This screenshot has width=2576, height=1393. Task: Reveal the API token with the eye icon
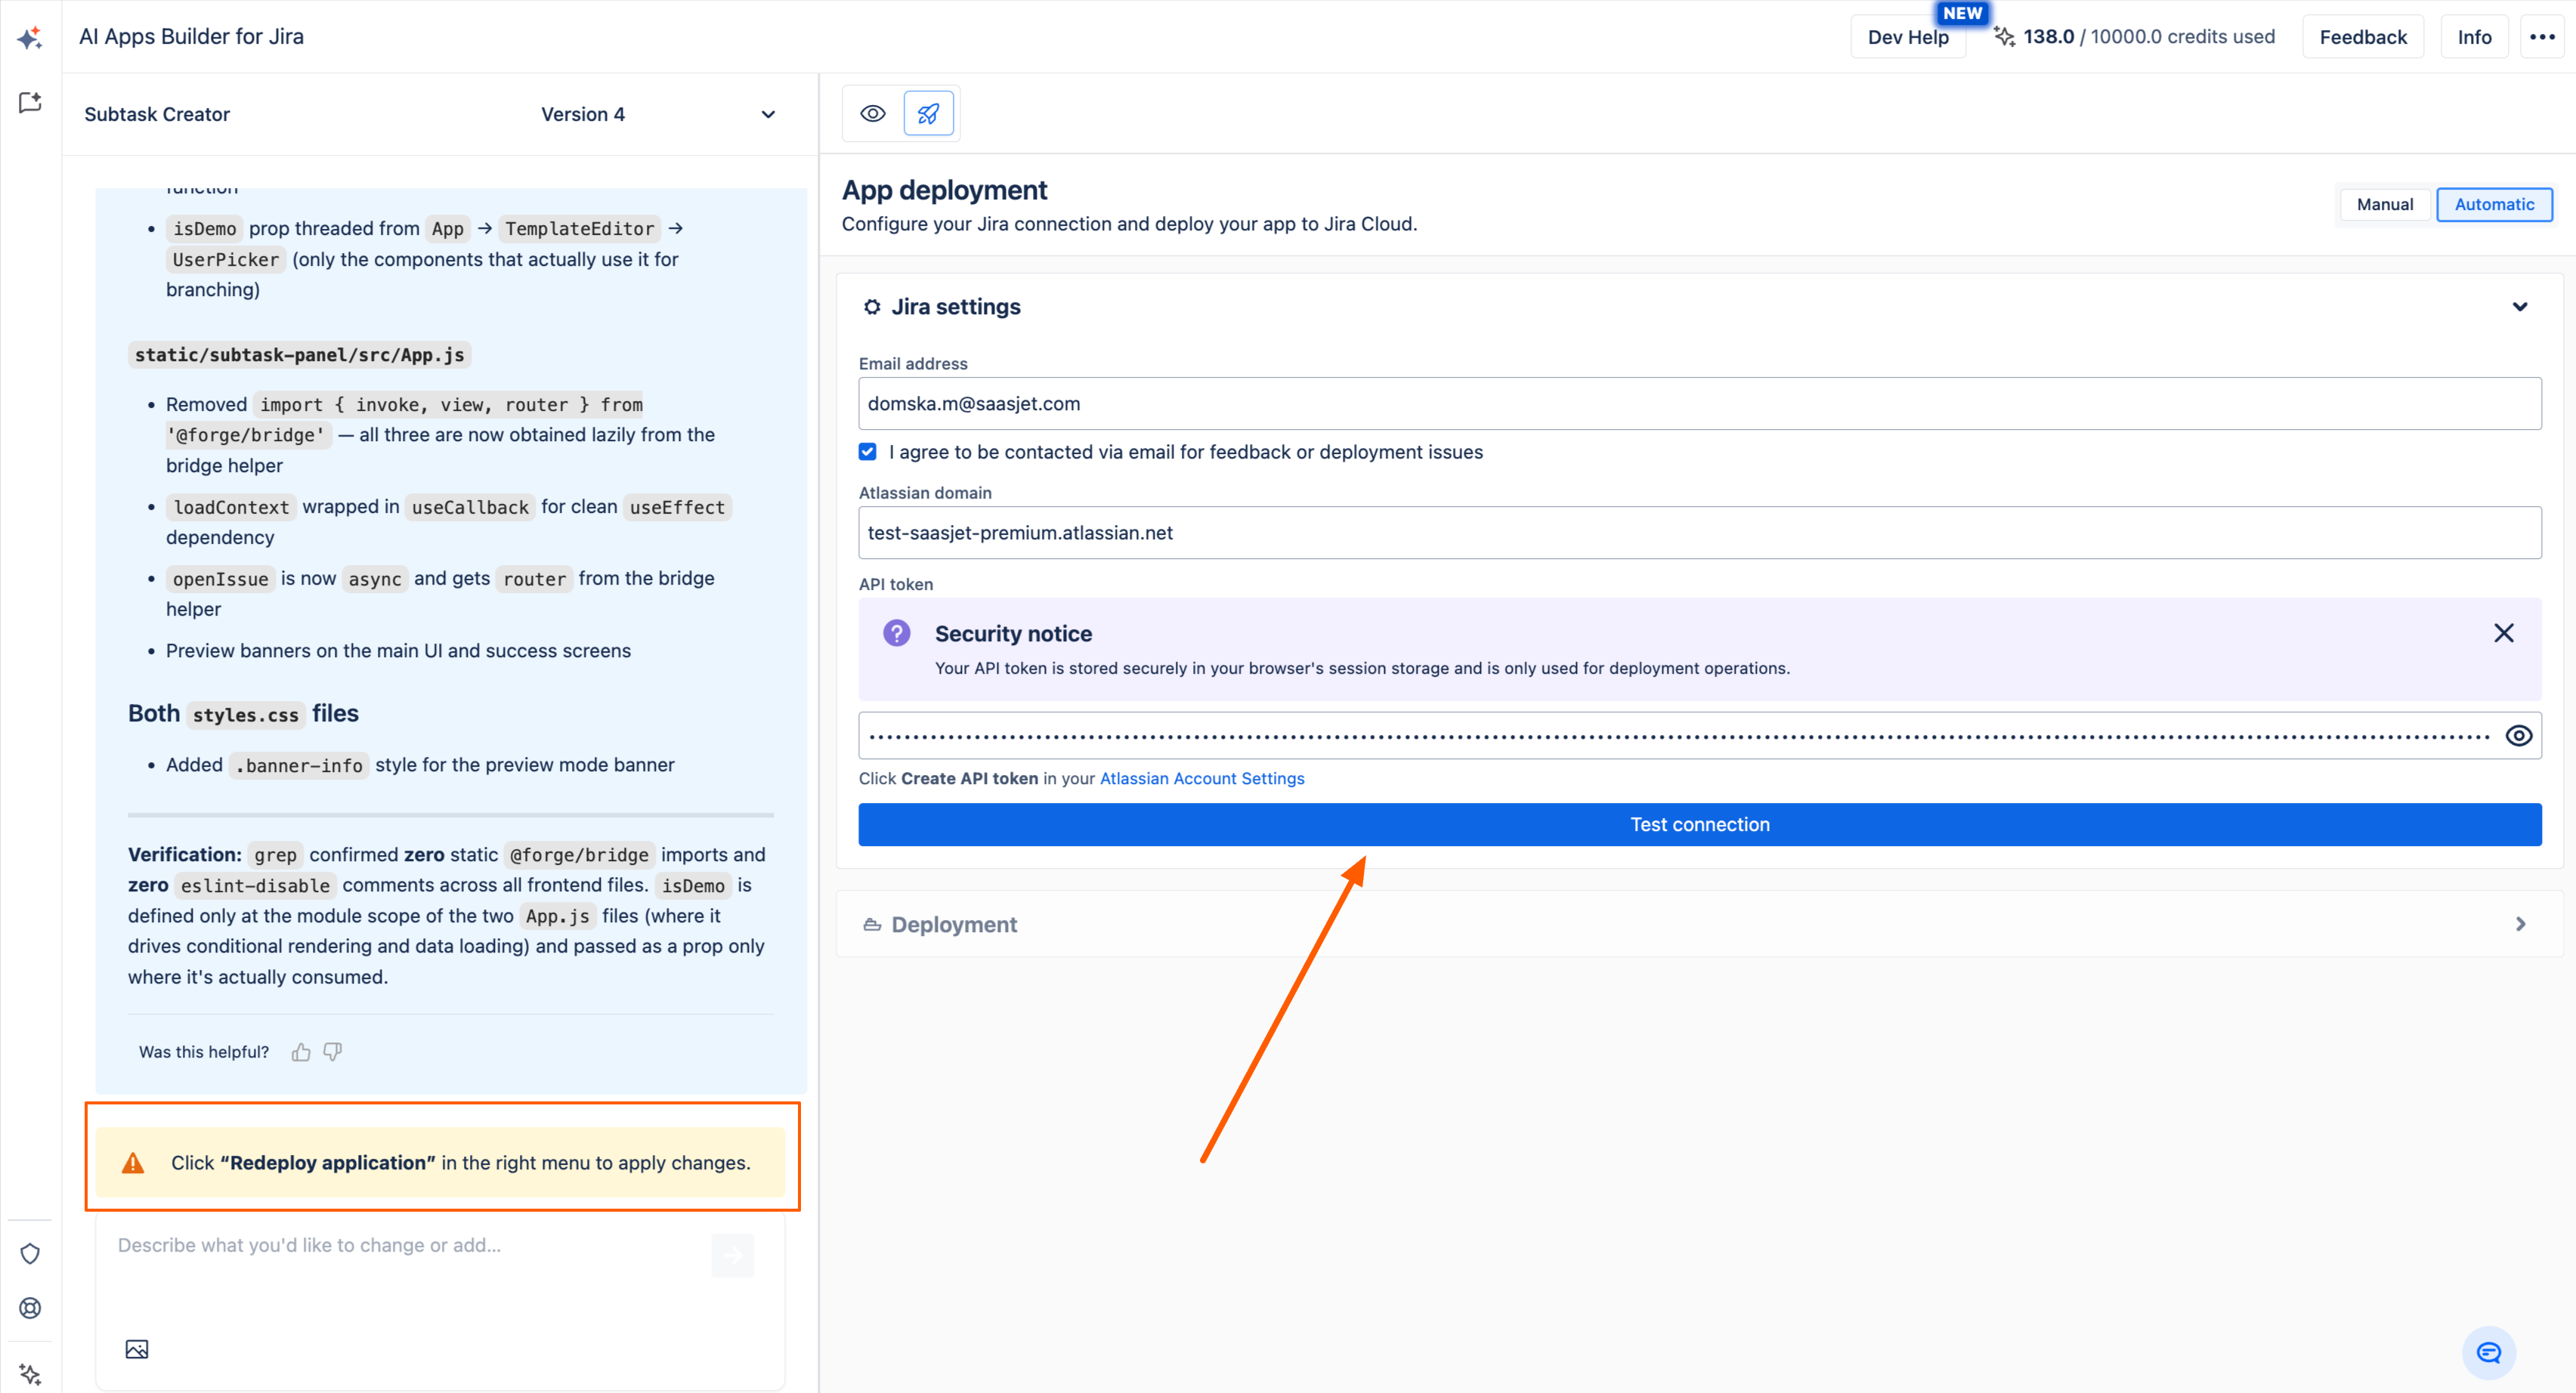click(2519, 736)
